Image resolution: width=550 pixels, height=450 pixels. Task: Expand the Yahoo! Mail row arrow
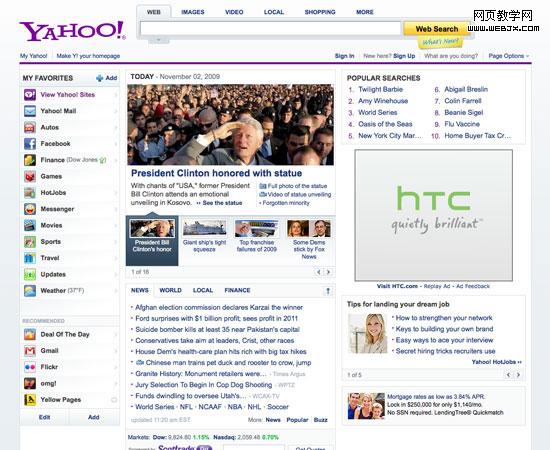[x=115, y=111]
